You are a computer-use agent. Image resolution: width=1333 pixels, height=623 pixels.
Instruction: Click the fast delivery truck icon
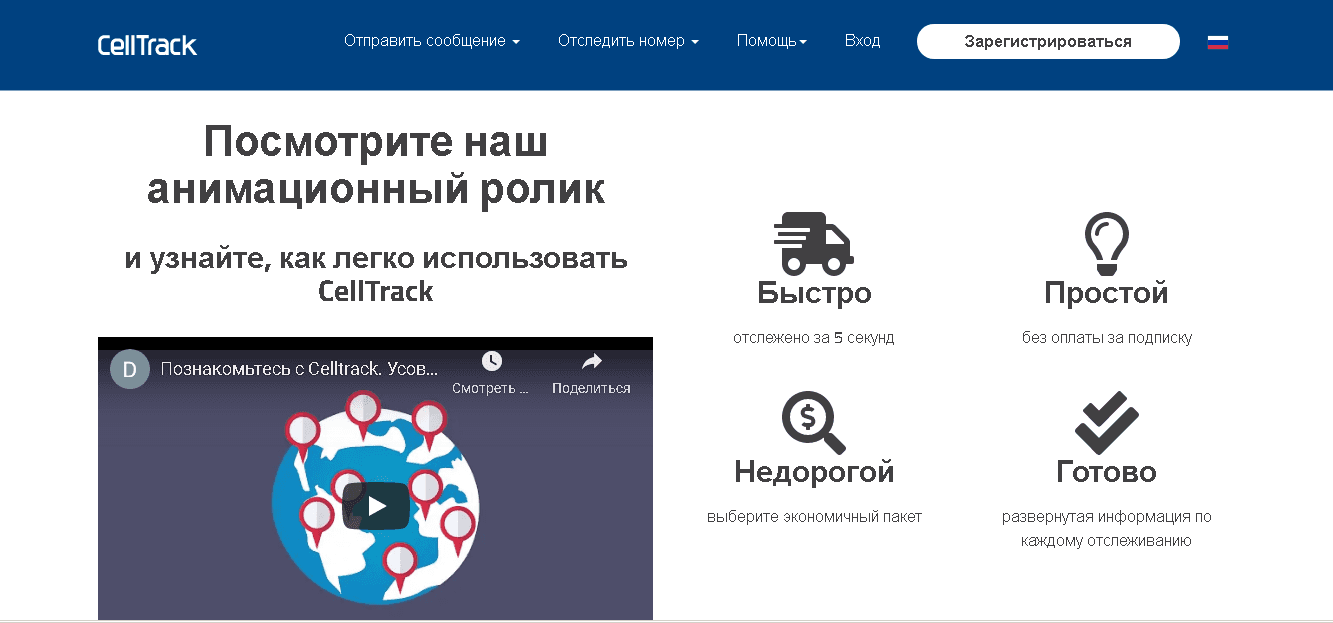(813, 243)
